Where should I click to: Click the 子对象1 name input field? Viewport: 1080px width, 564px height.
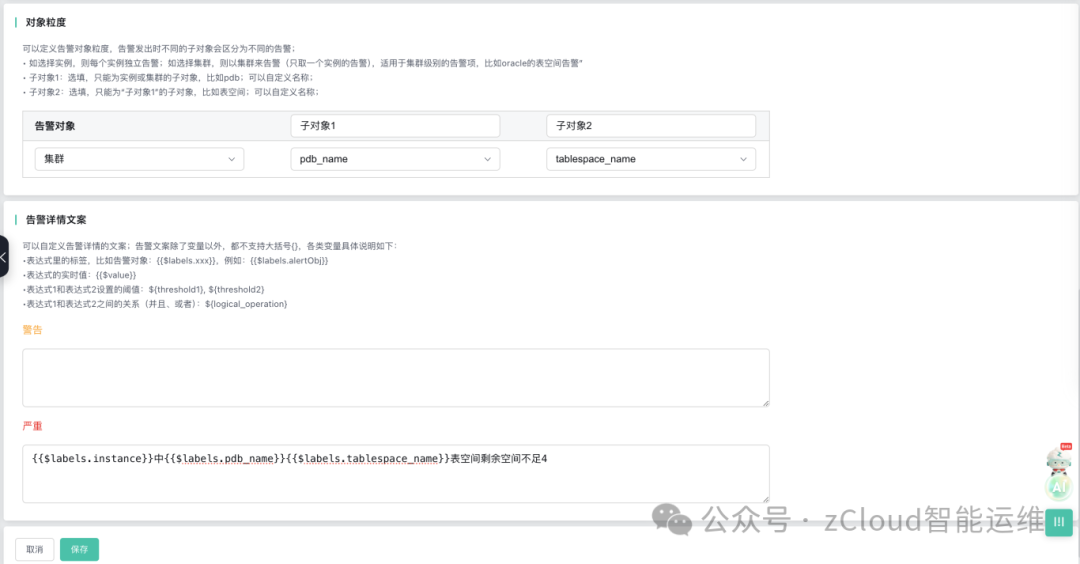394,126
